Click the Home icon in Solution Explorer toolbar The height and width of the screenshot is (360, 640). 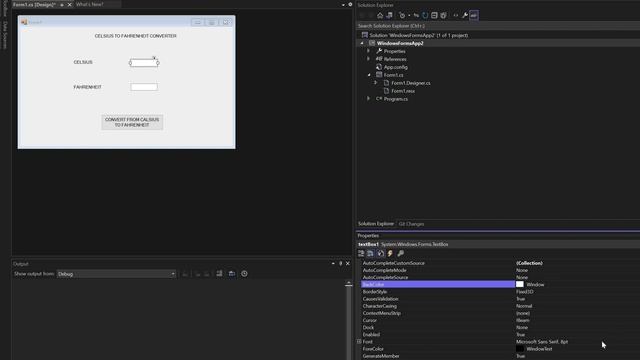tap(380, 16)
